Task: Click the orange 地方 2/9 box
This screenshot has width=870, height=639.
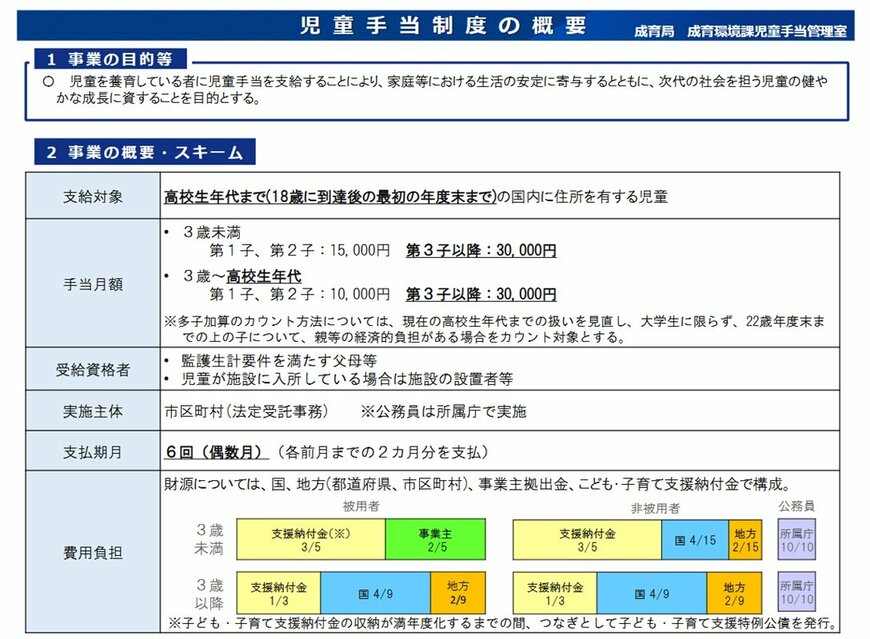Action: pyautogui.click(x=459, y=591)
